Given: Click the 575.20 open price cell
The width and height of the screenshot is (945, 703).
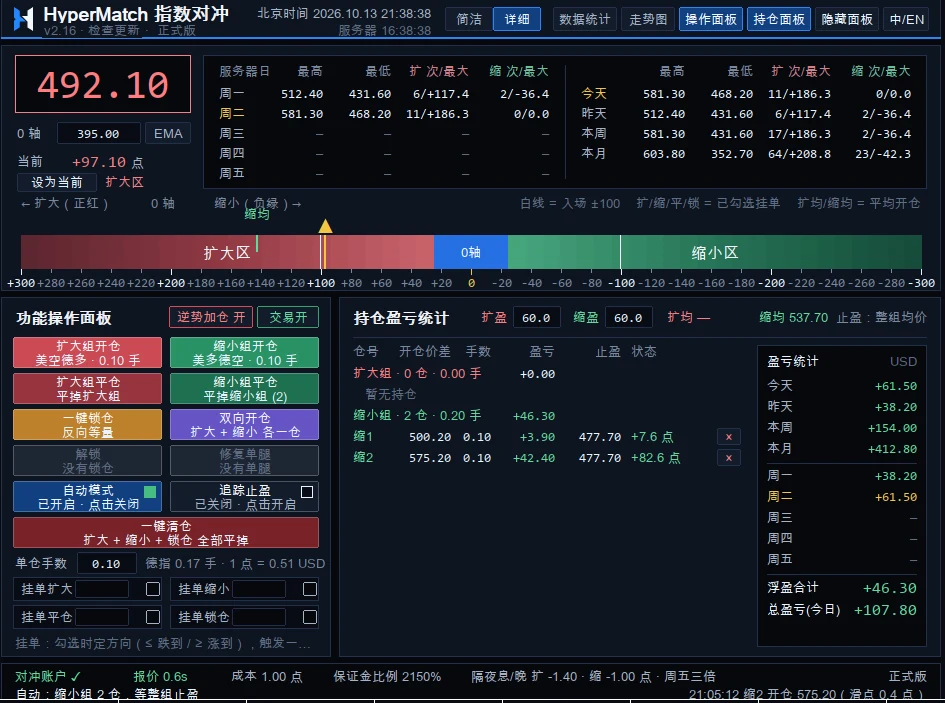Looking at the screenshot, I should pos(430,458).
